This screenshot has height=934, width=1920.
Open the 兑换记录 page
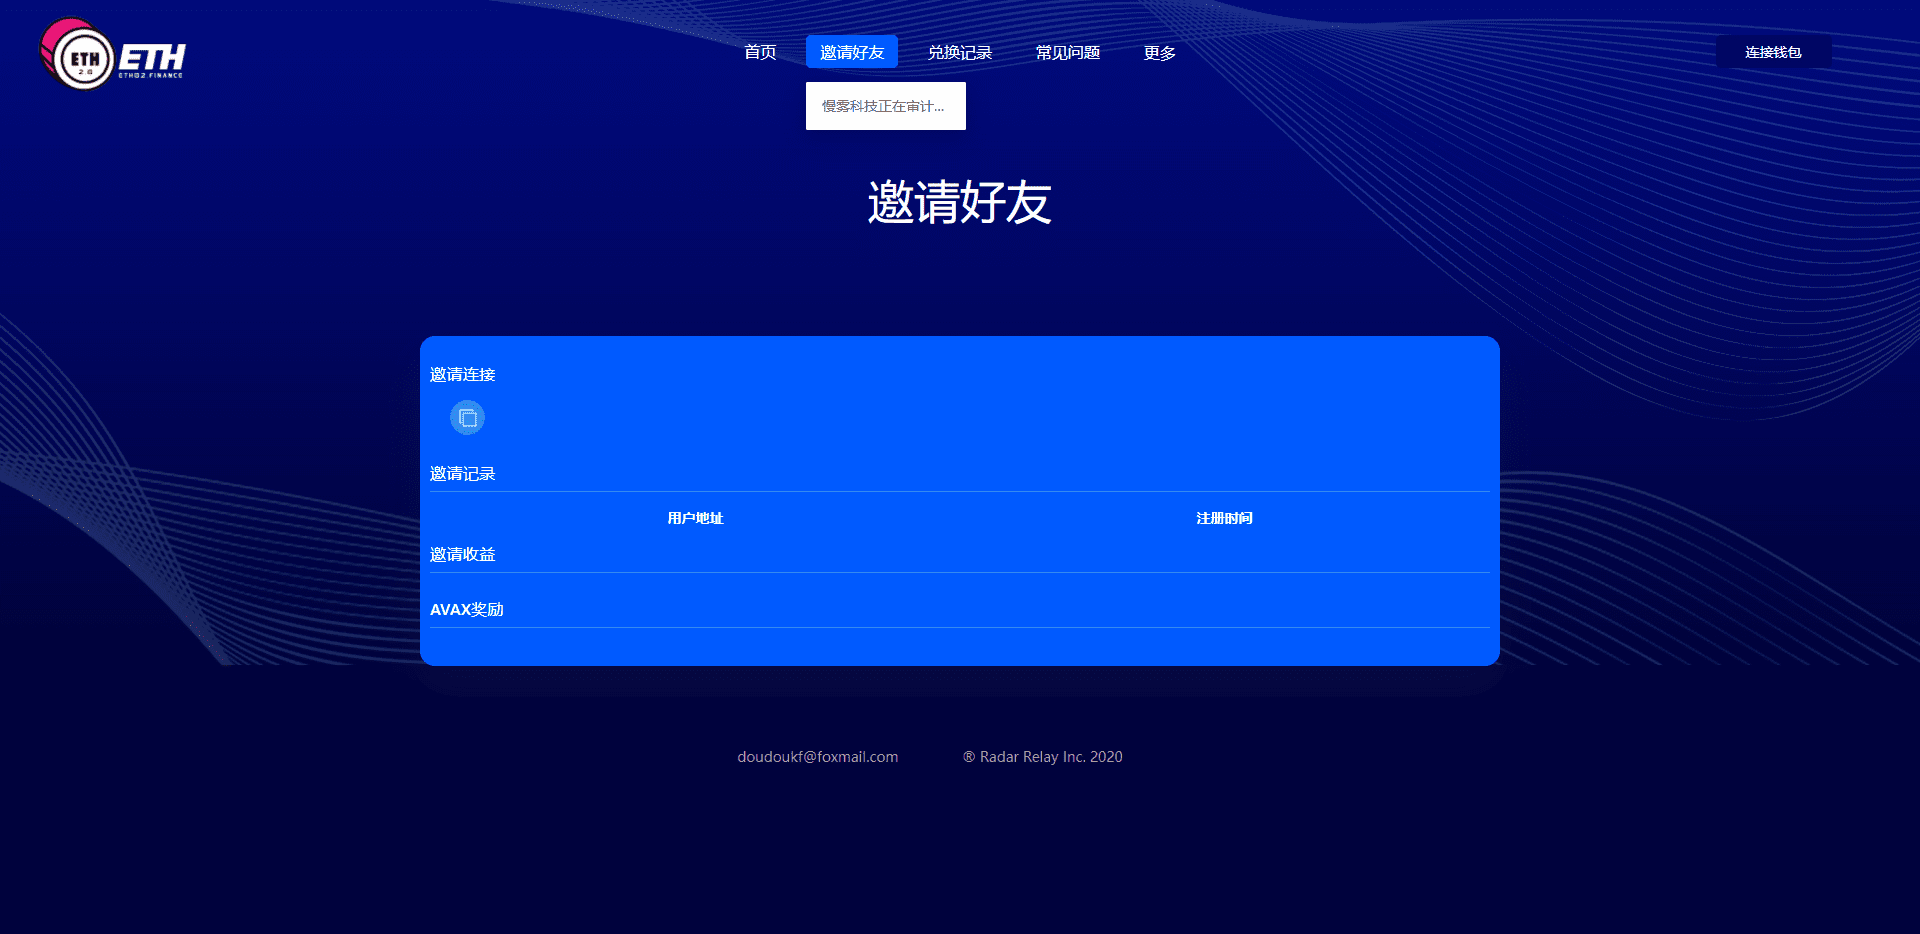click(x=960, y=52)
